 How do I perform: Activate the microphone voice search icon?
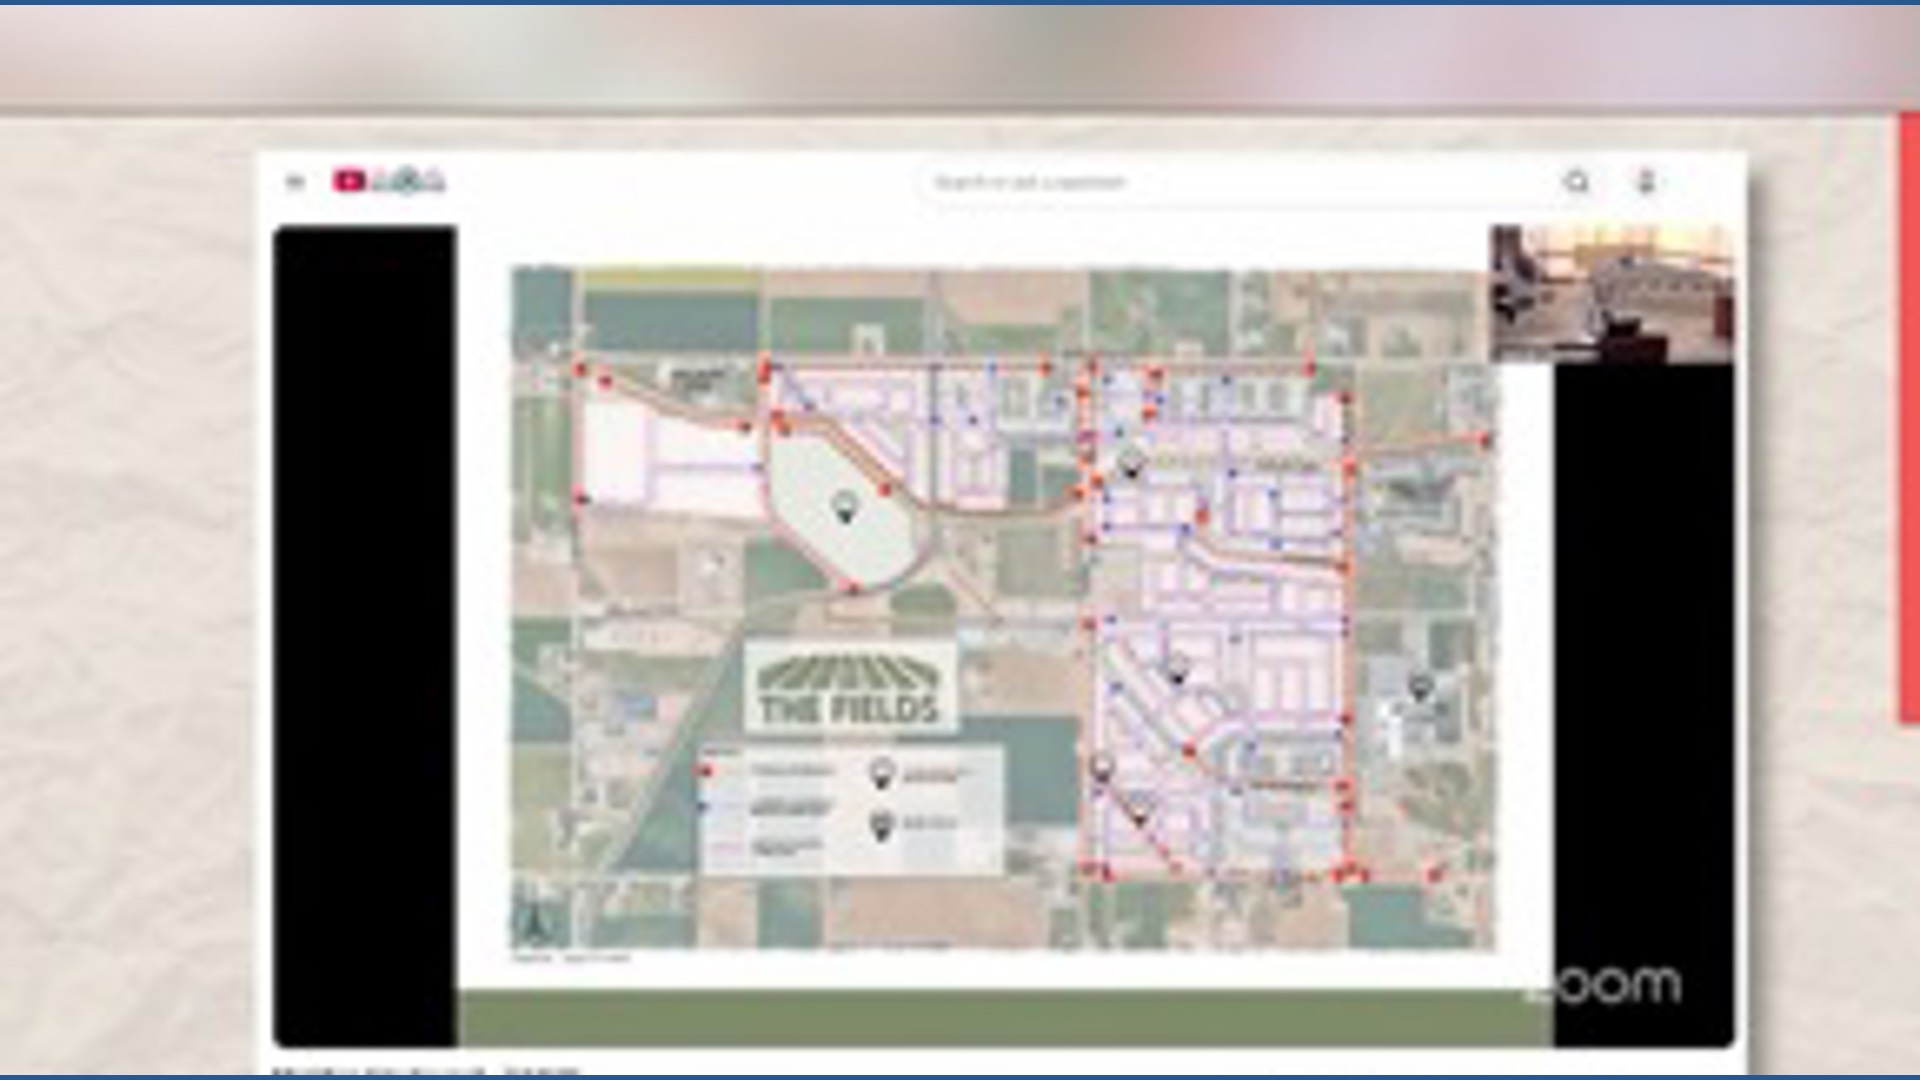(1646, 182)
